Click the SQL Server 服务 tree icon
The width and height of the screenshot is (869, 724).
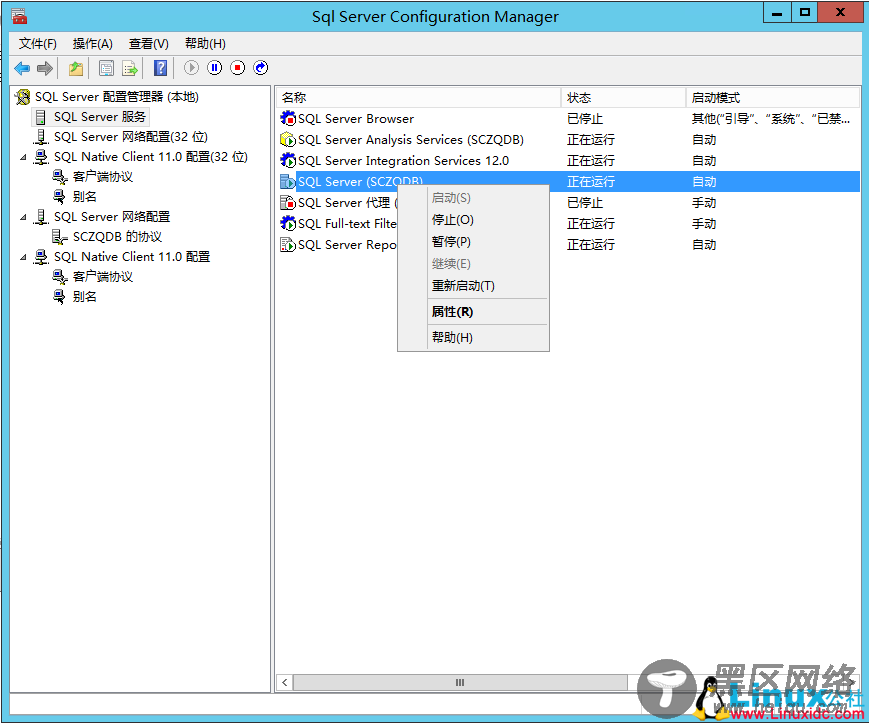pyautogui.click(x=40, y=117)
